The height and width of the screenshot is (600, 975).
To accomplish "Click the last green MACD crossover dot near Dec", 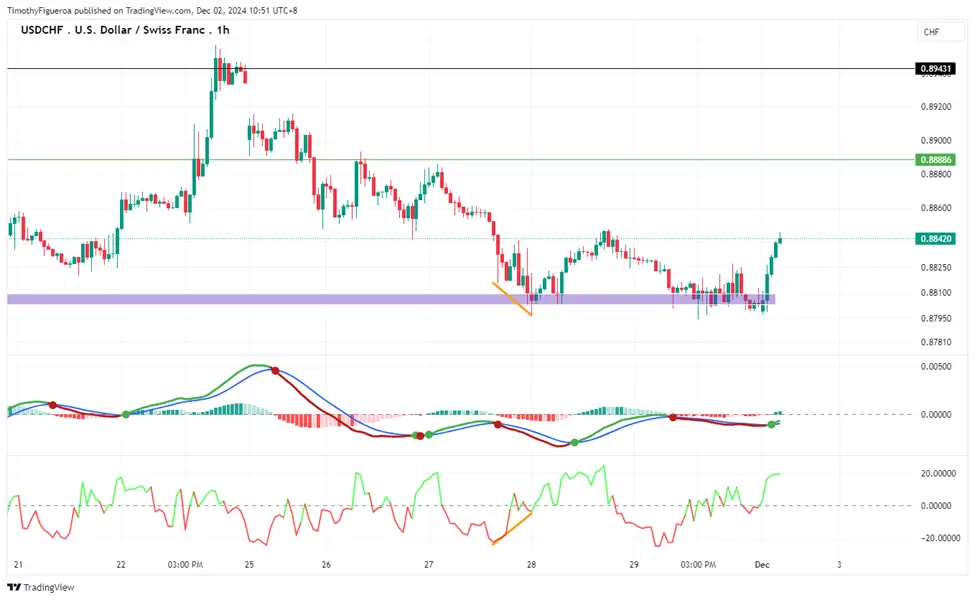I will pyautogui.click(x=772, y=425).
